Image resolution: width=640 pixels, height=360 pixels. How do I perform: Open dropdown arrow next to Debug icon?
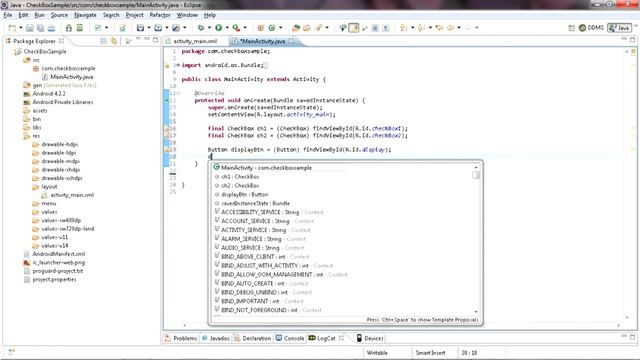(209, 28)
